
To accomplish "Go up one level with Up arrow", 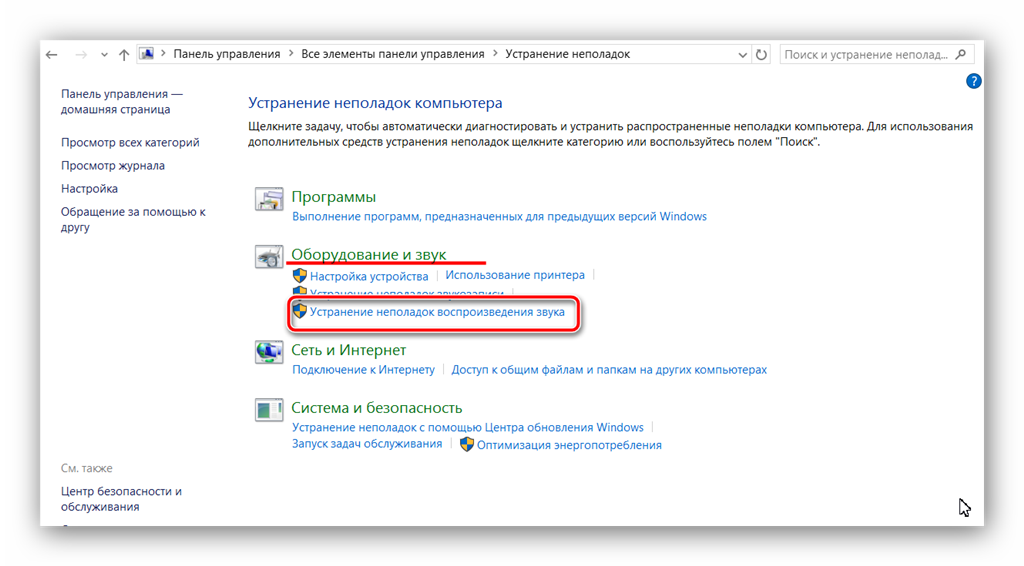I will [124, 55].
